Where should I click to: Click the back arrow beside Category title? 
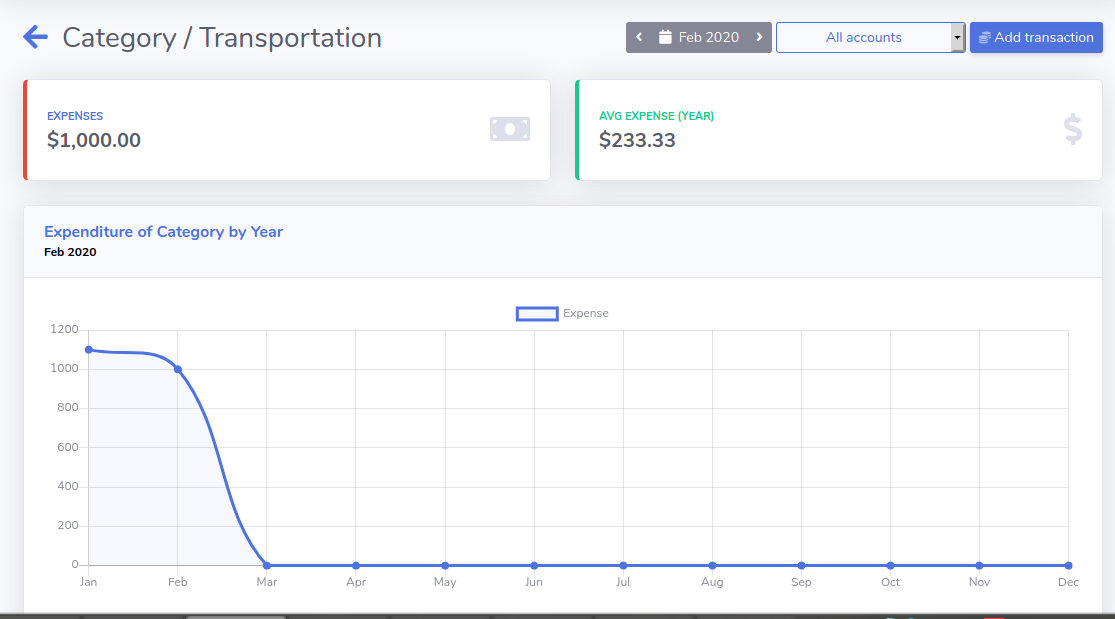[36, 38]
